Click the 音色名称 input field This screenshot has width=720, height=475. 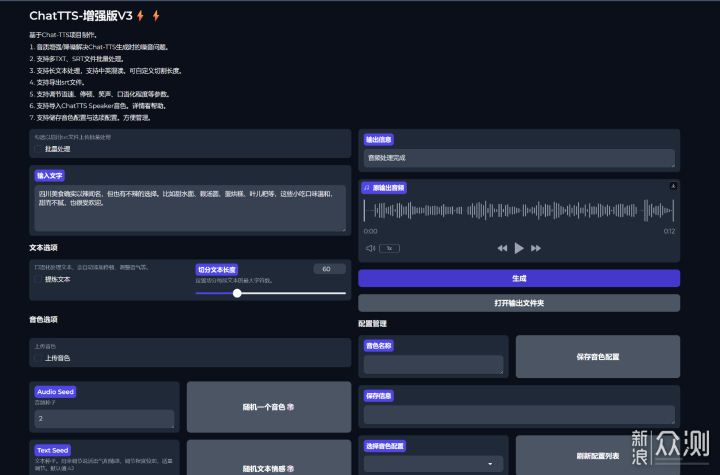coord(433,365)
